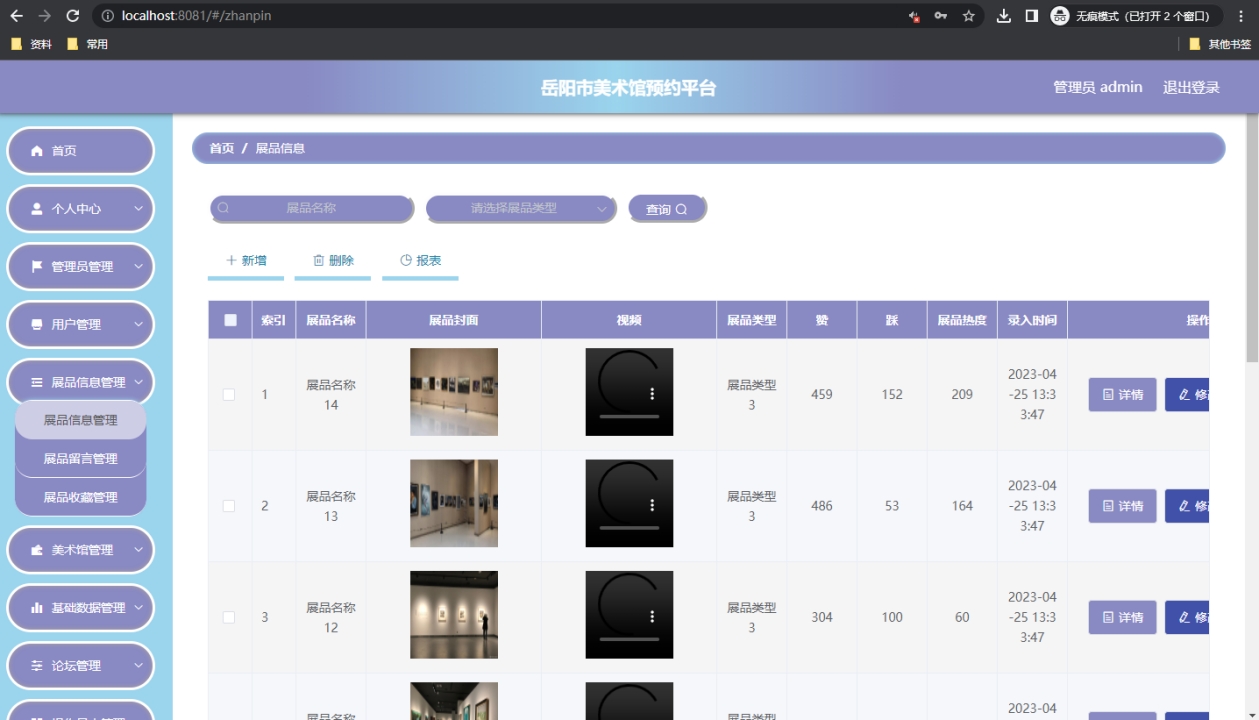1259x720 pixels.
Task: Toggle the browser side panel icon
Action: point(1031,16)
